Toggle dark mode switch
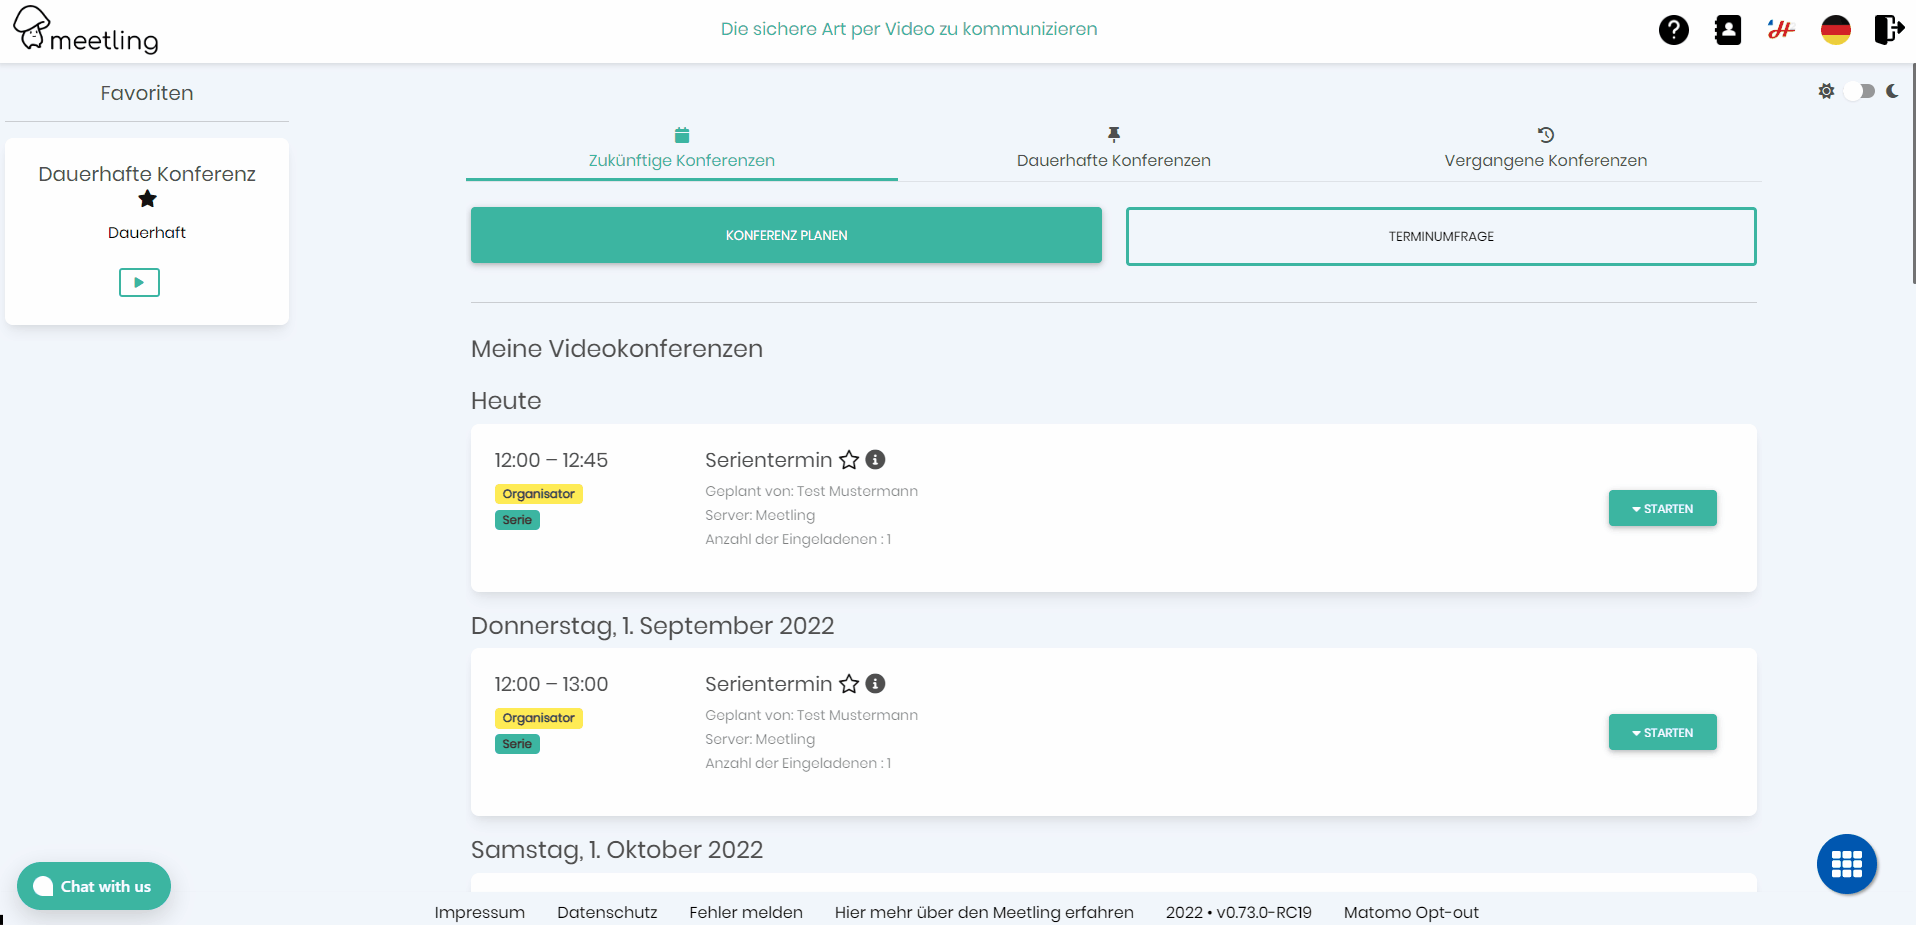 click(1859, 91)
